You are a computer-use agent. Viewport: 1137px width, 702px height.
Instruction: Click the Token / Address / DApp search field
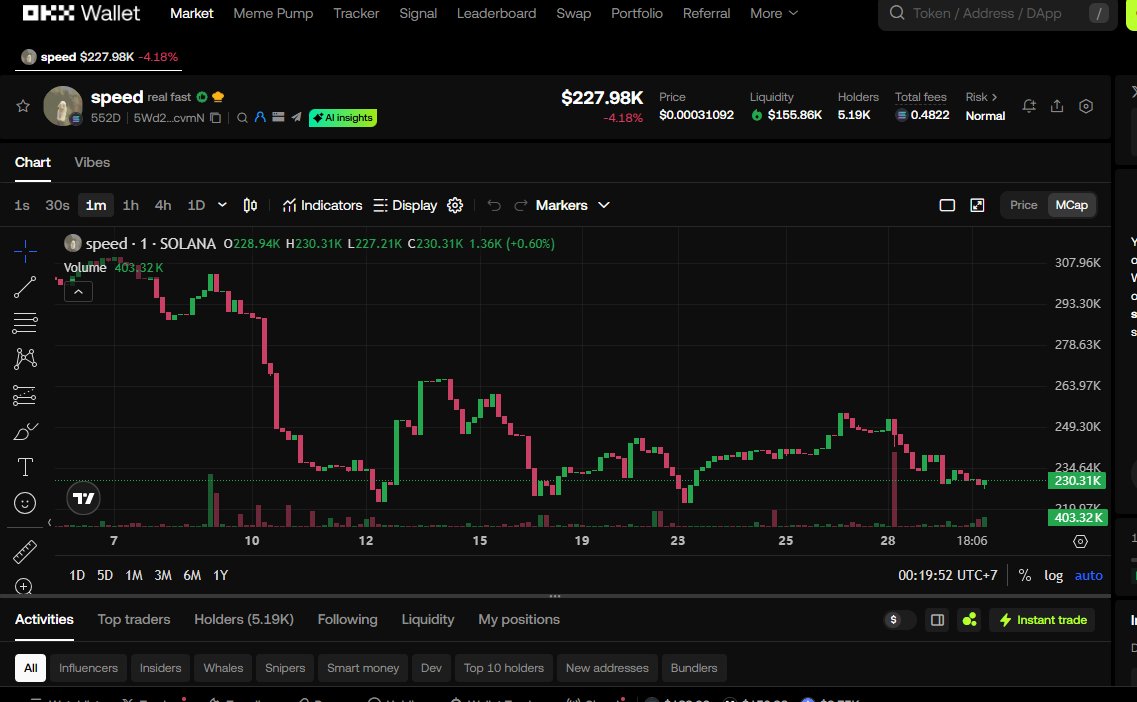pos(996,14)
